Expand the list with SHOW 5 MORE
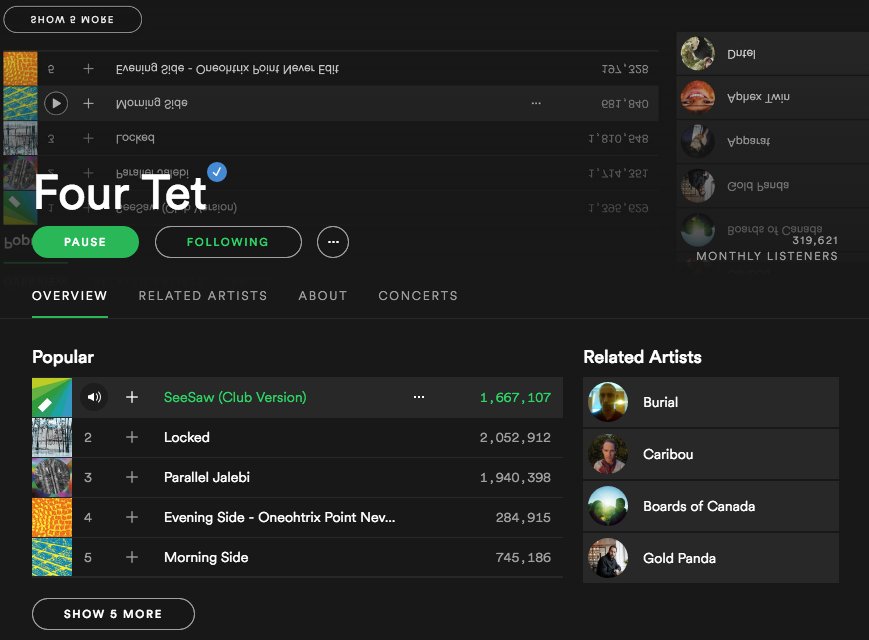Screen dimensions: 869x640 [113, 613]
